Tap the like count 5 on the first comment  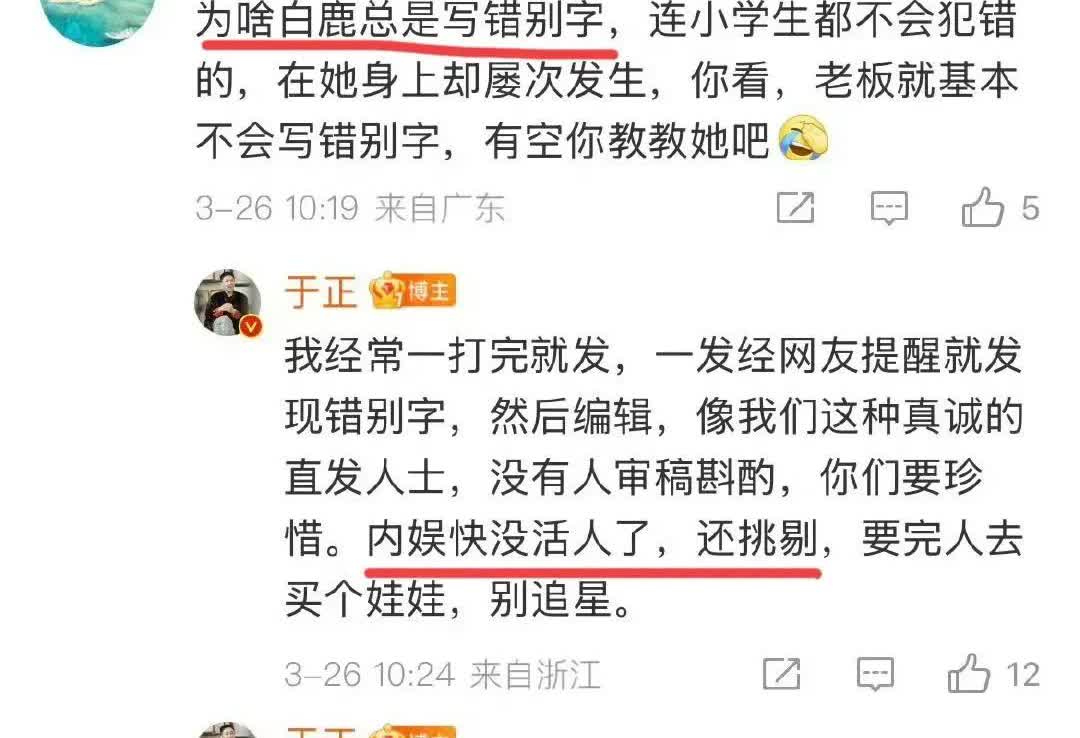(1030, 208)
